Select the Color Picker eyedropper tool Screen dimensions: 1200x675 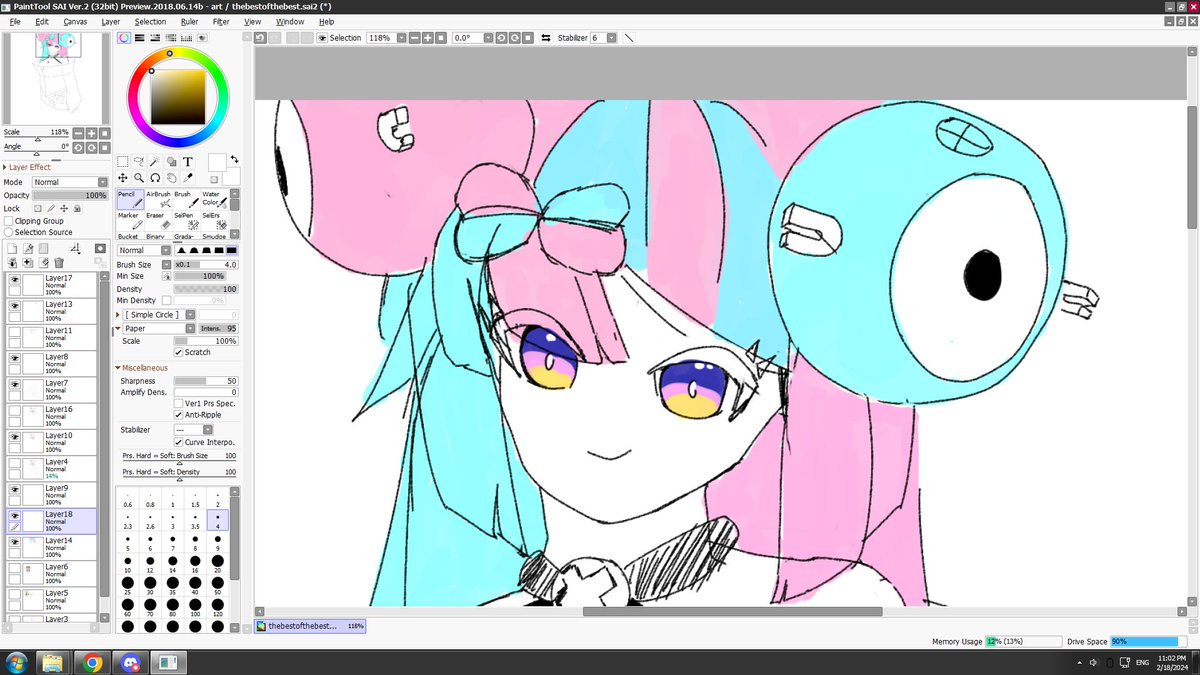coord(187,178)
